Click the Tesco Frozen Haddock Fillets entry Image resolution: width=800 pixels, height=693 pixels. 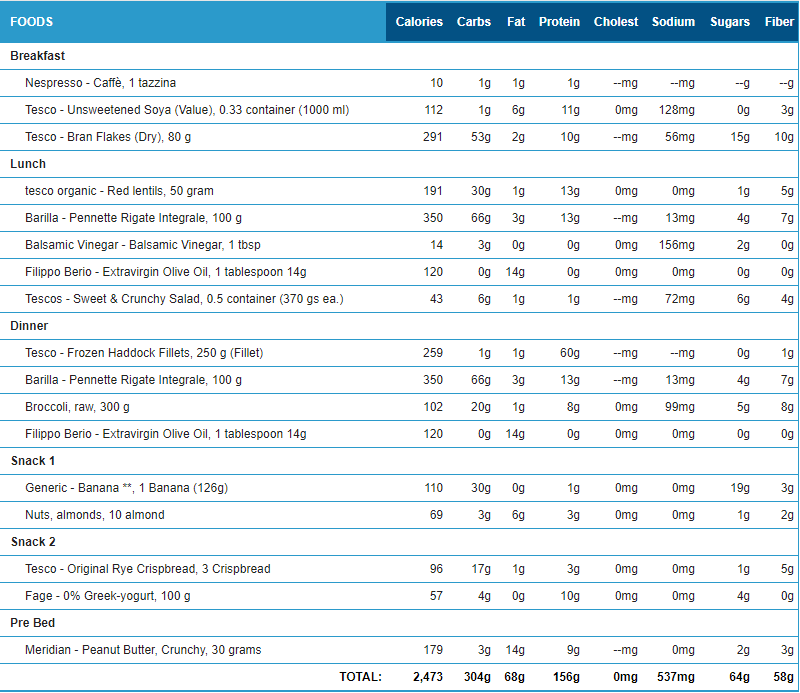coord(145,353)
